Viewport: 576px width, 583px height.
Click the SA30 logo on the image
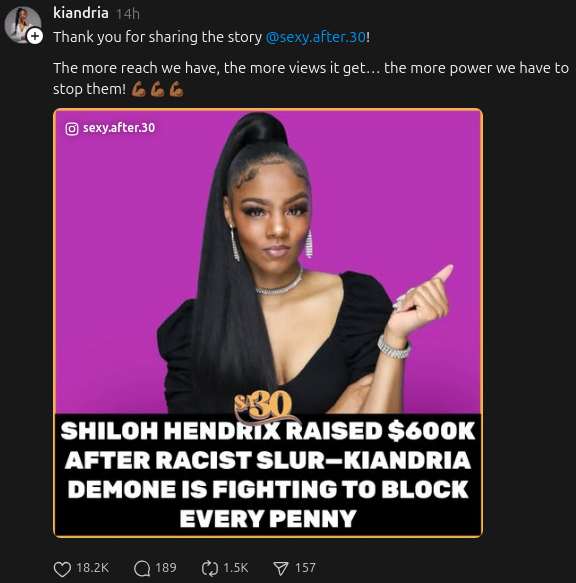(x=263, y=406)
